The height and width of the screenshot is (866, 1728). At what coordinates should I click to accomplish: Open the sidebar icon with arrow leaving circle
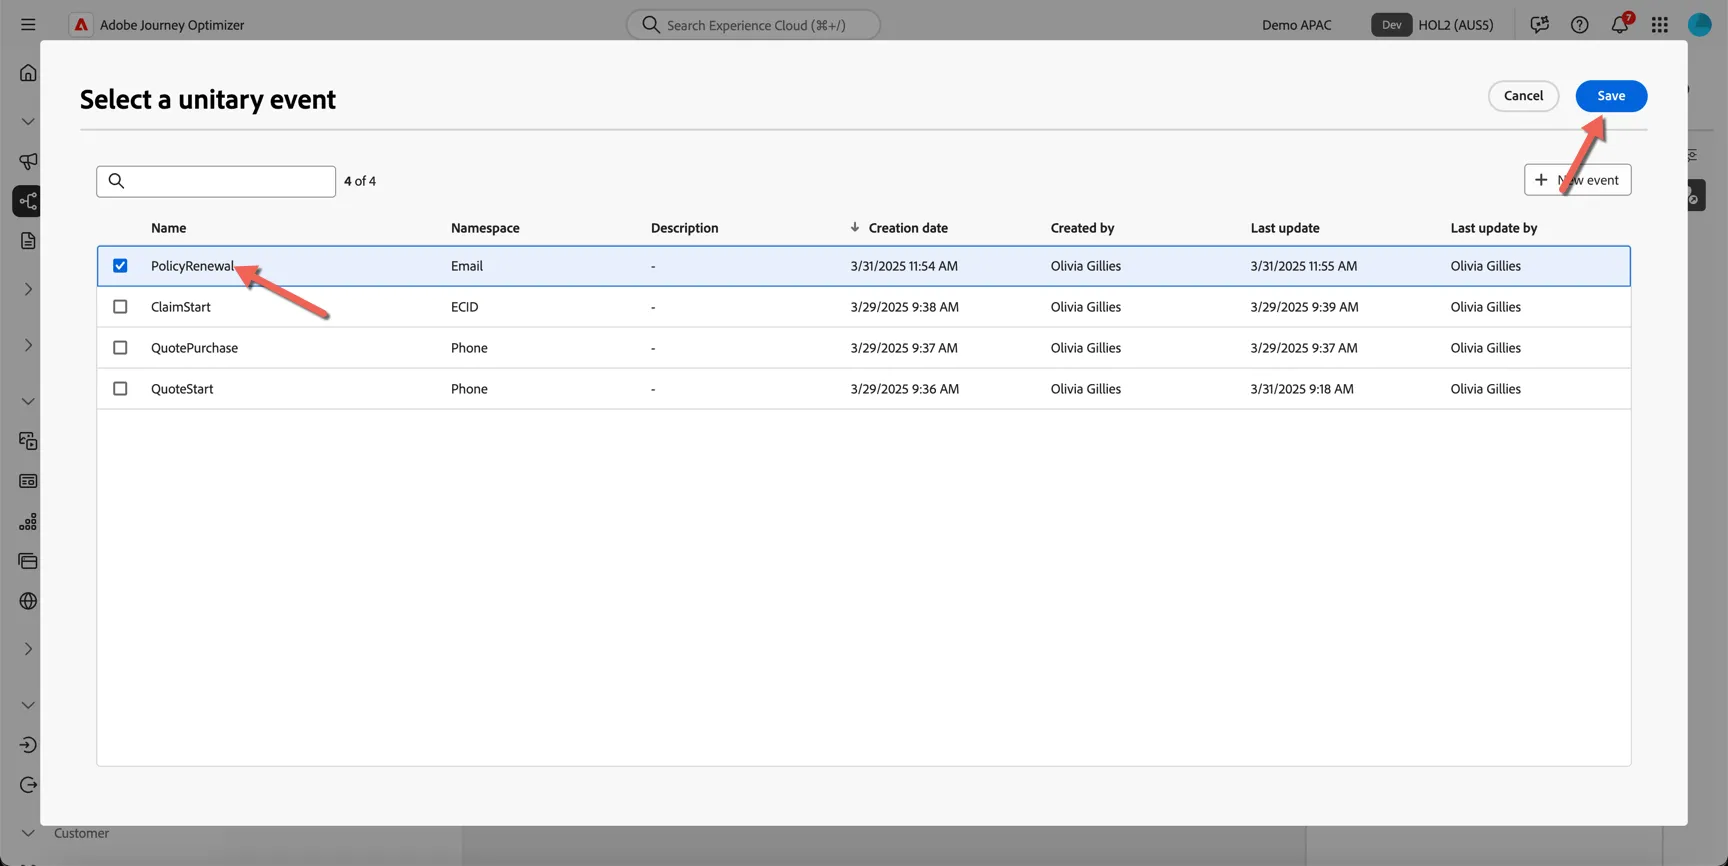point(28,785)
